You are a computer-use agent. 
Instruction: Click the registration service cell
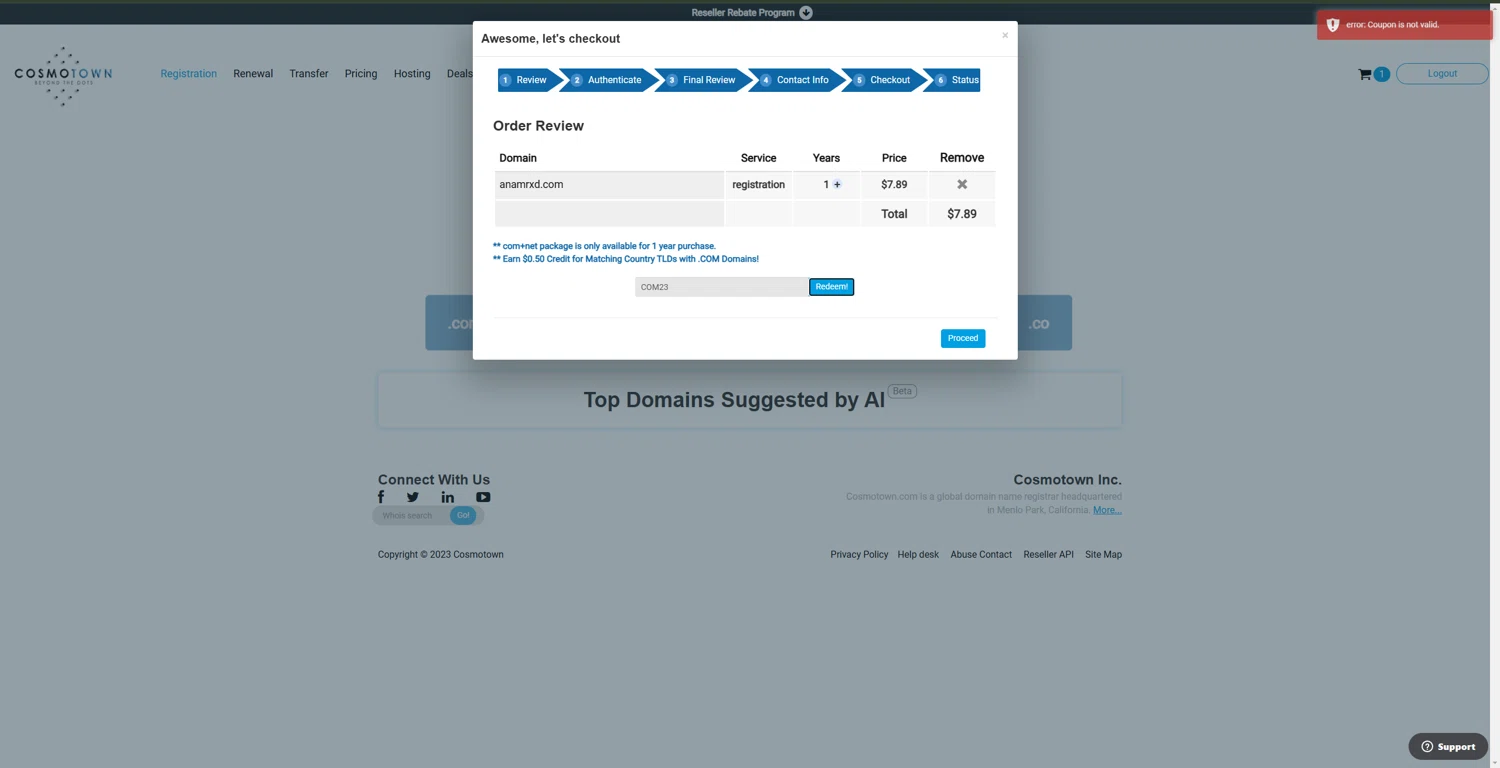click(x=758, y=185)
